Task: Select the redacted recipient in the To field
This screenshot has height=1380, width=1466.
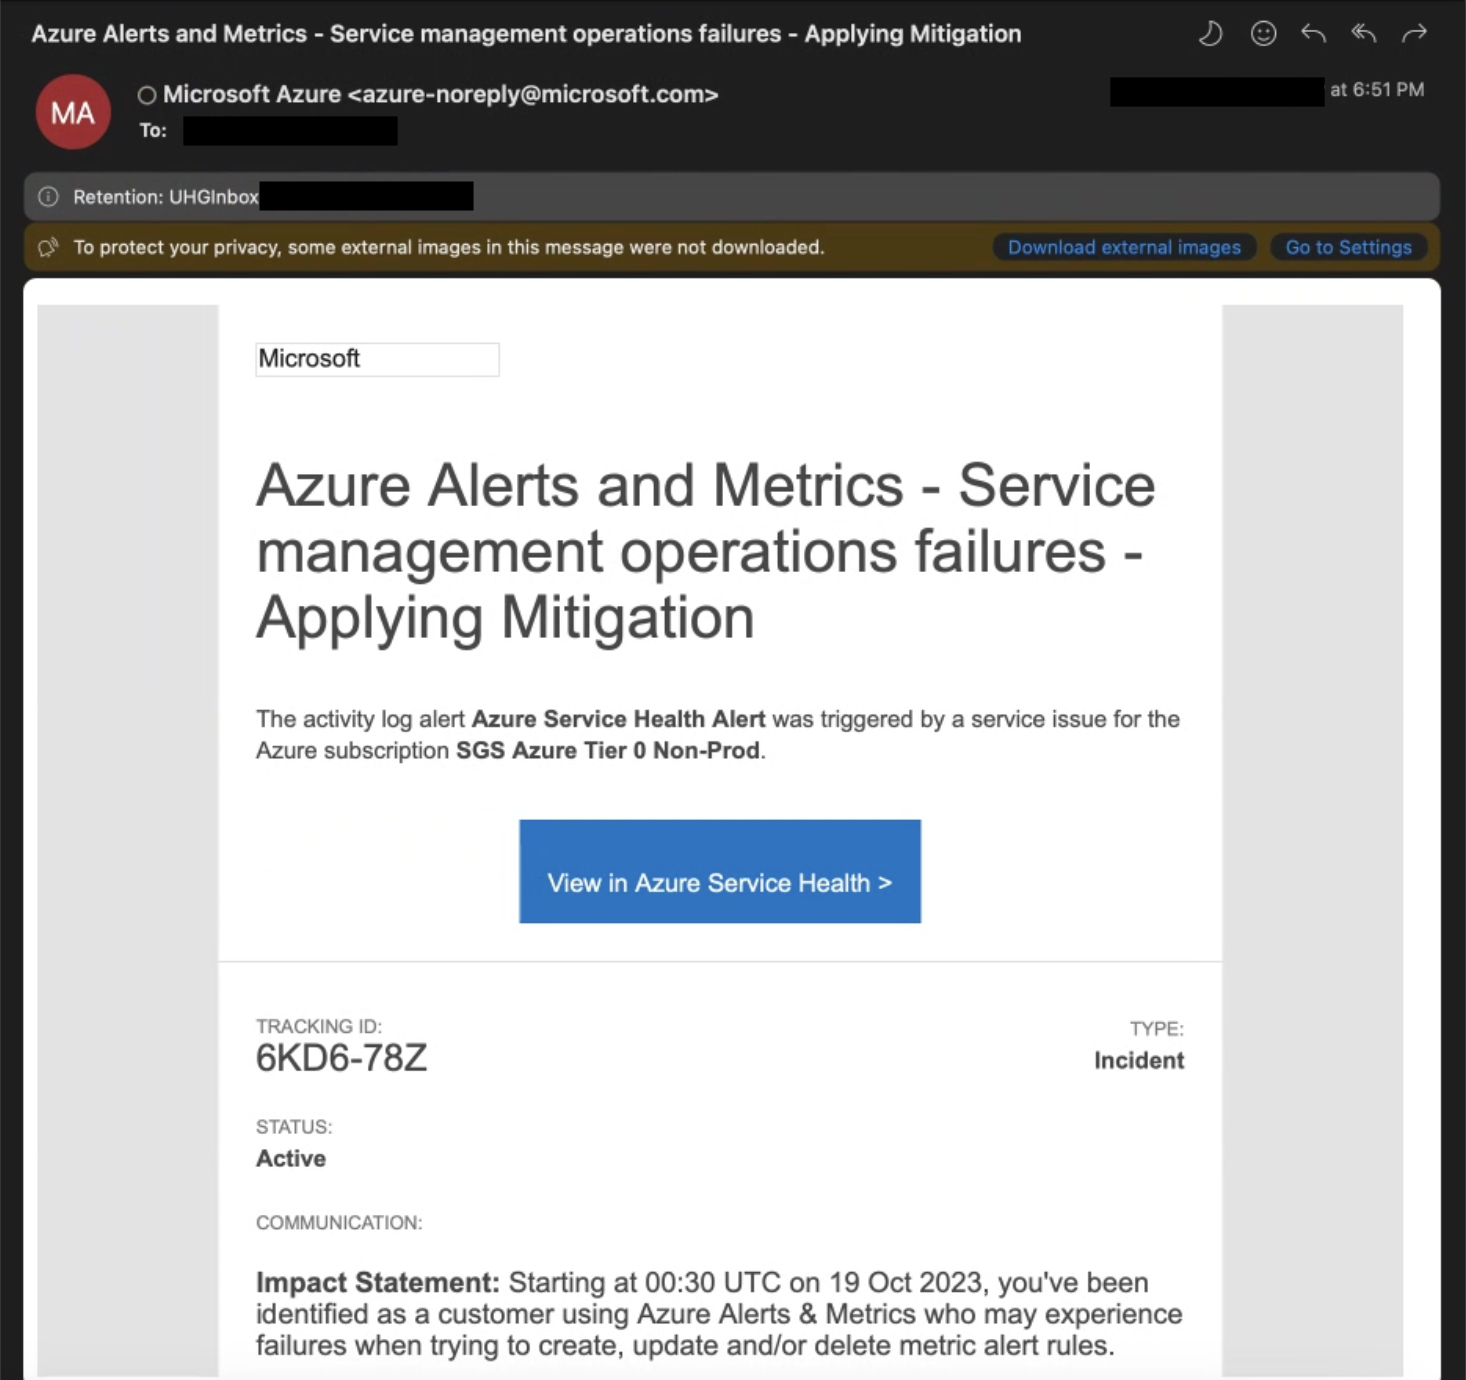Action: tap(290, 131)
